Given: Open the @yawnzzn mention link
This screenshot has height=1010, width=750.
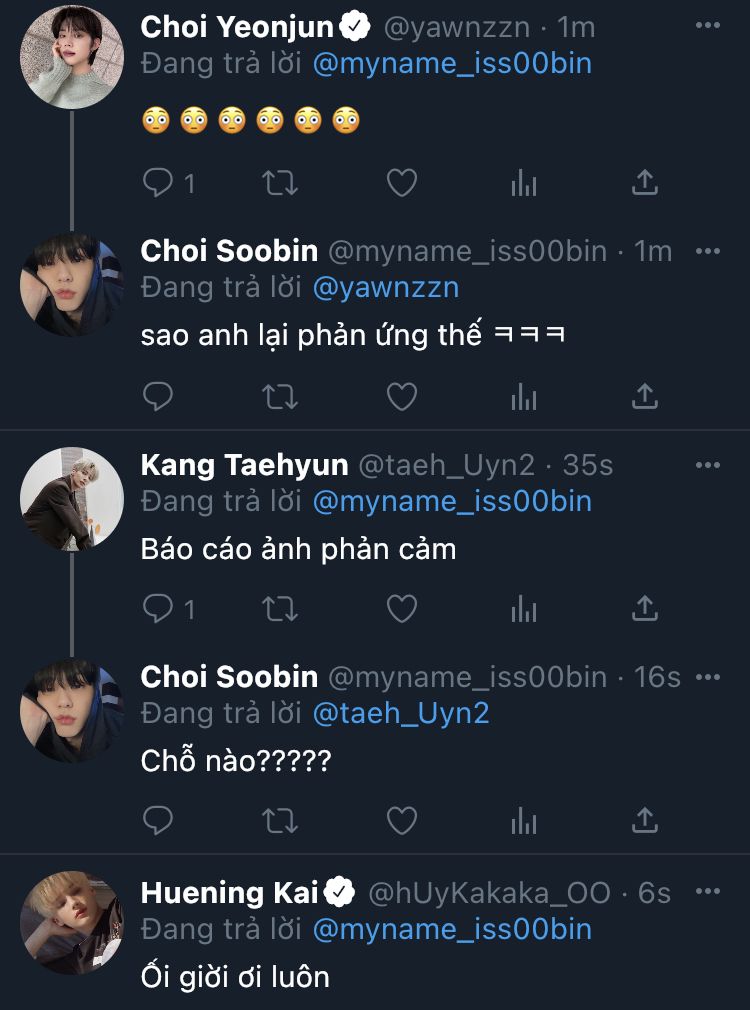Looking at the screenshot, I should (386, 288).
